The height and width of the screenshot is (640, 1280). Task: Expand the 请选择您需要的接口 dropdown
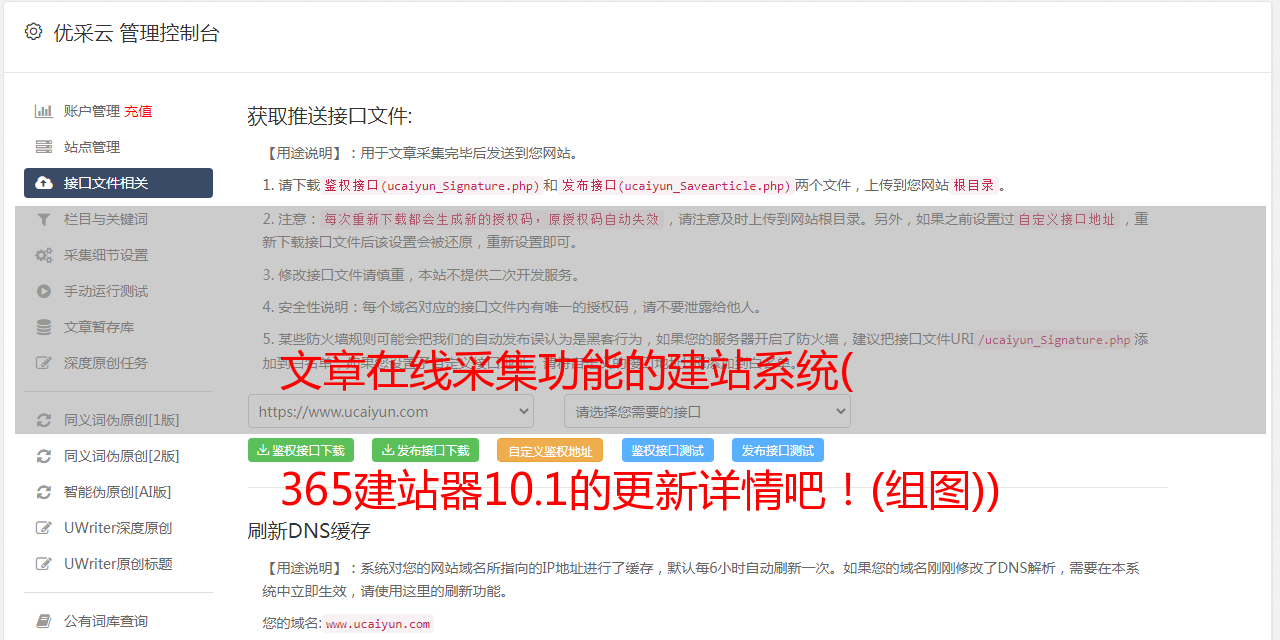click(707, 411)
